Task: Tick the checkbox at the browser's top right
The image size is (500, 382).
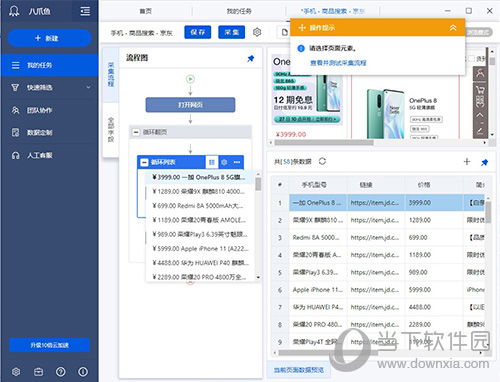Action: pos(471,59)
